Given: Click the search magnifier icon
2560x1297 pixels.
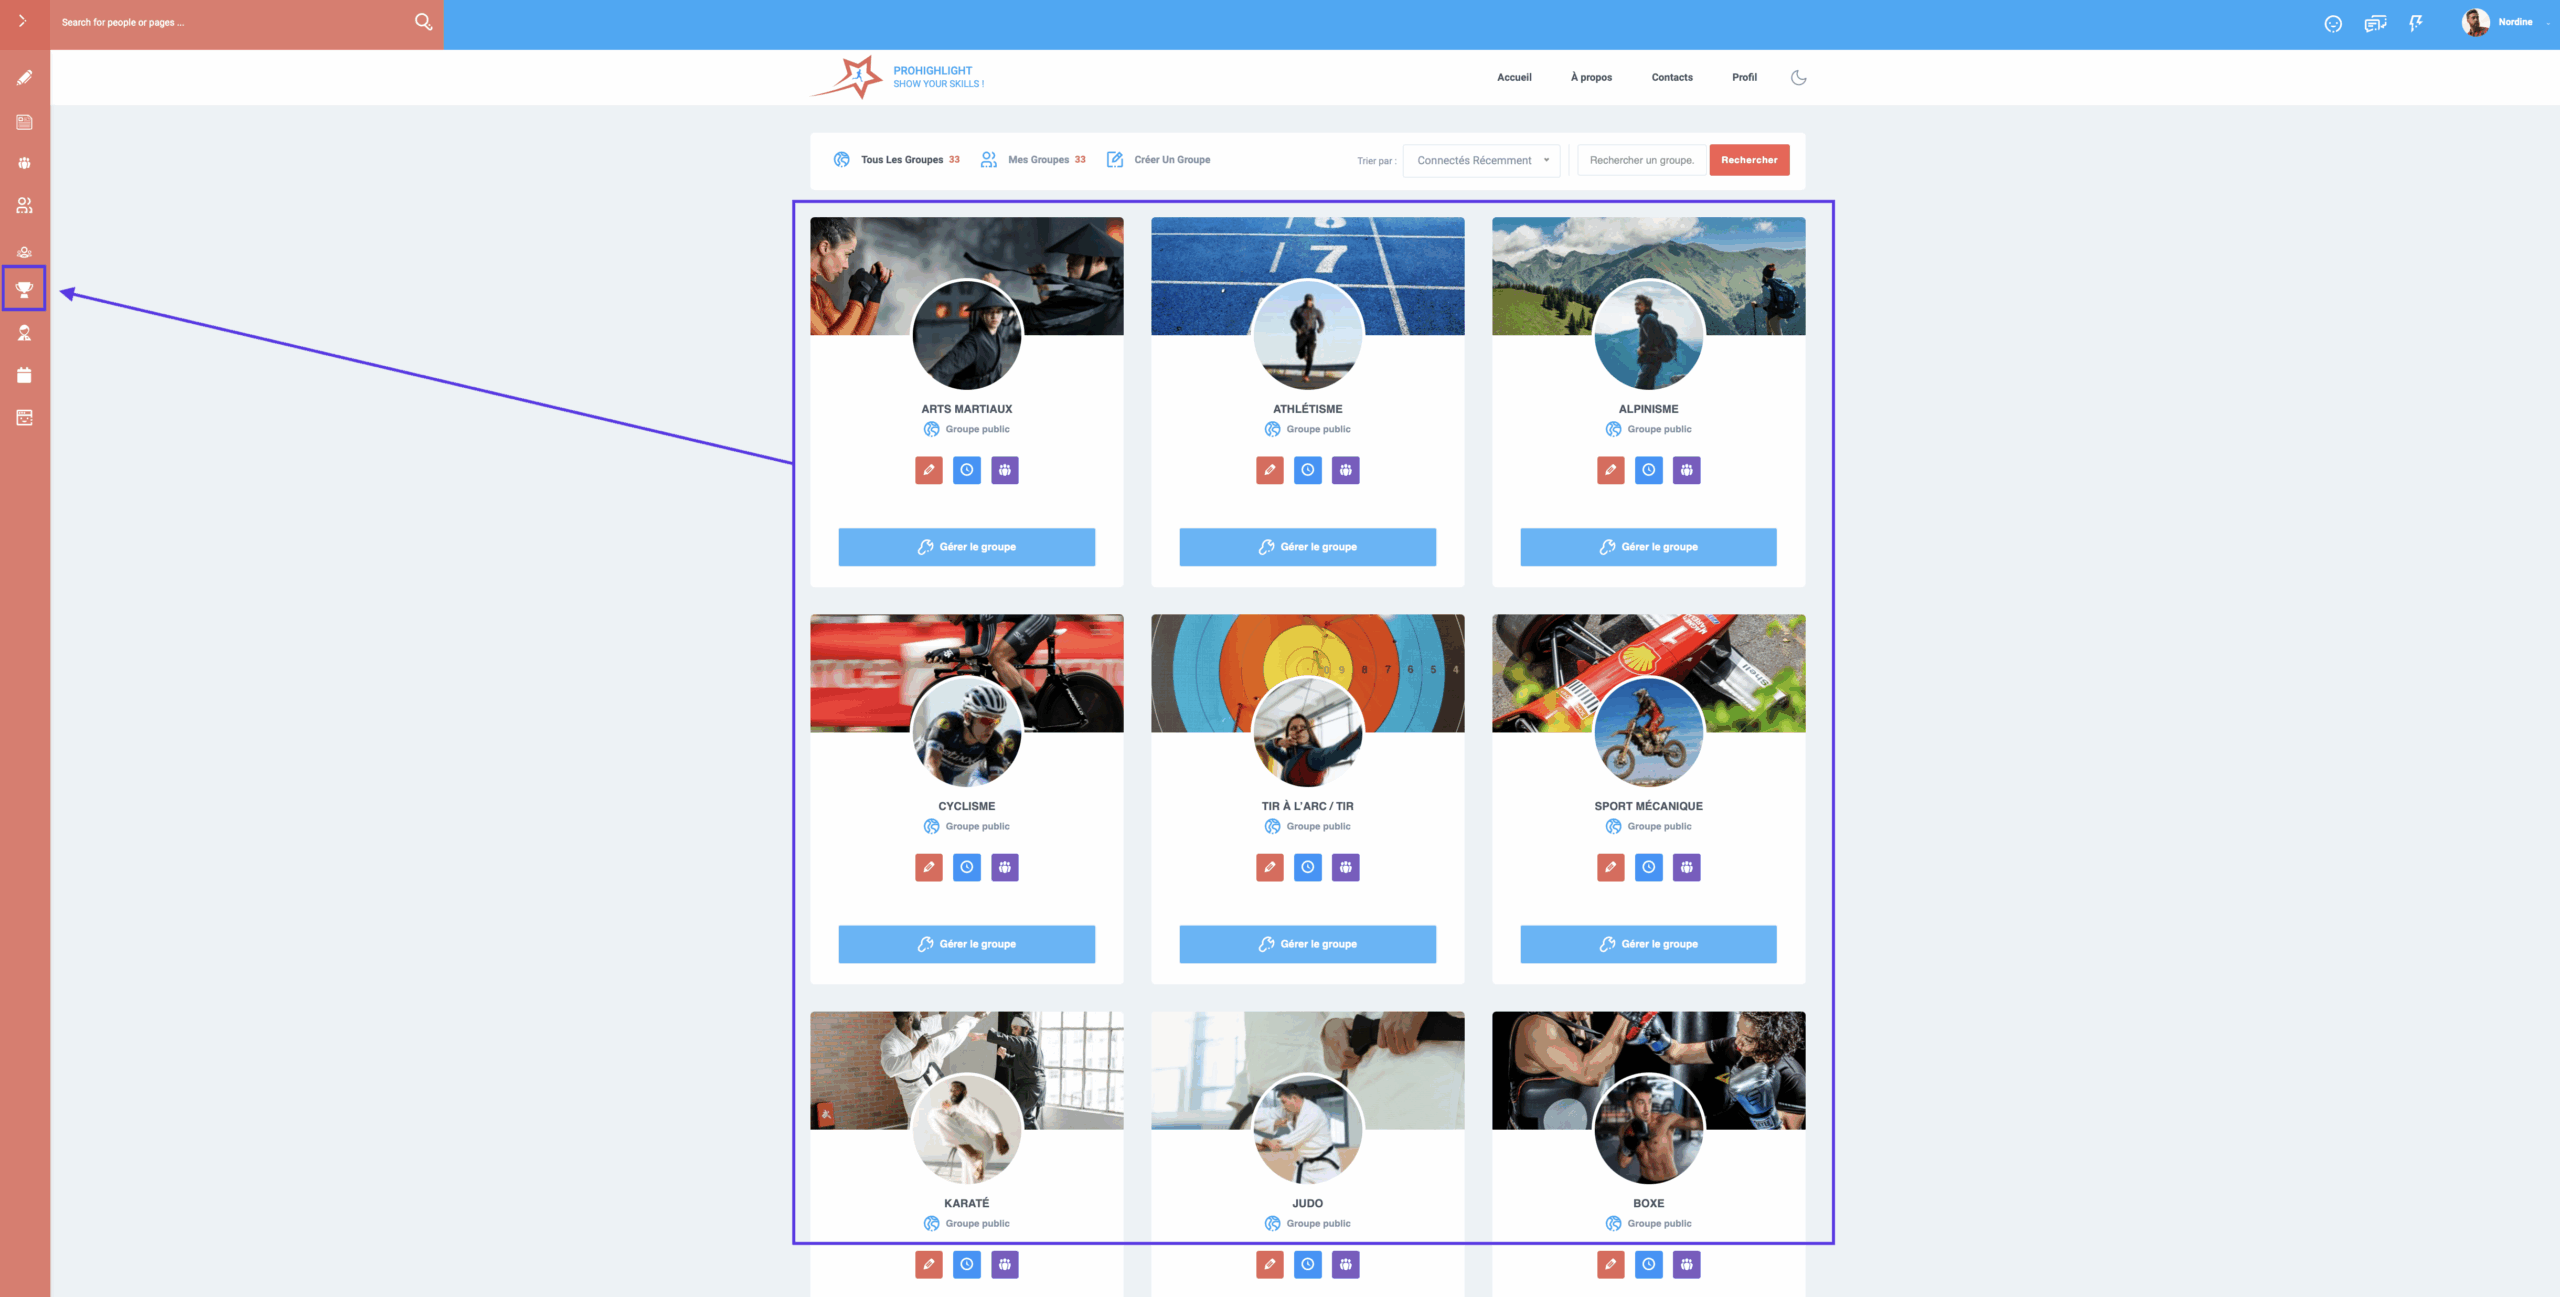Looking at the screenshot, I should click(x=423, y=22).
